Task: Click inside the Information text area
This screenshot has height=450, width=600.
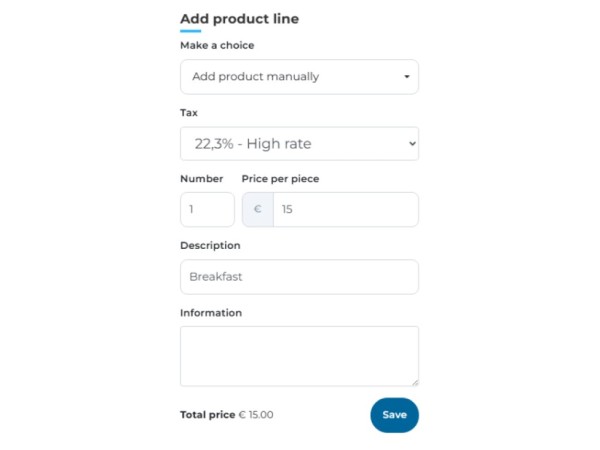Action: pyautogui.click(x=299, y=355)
